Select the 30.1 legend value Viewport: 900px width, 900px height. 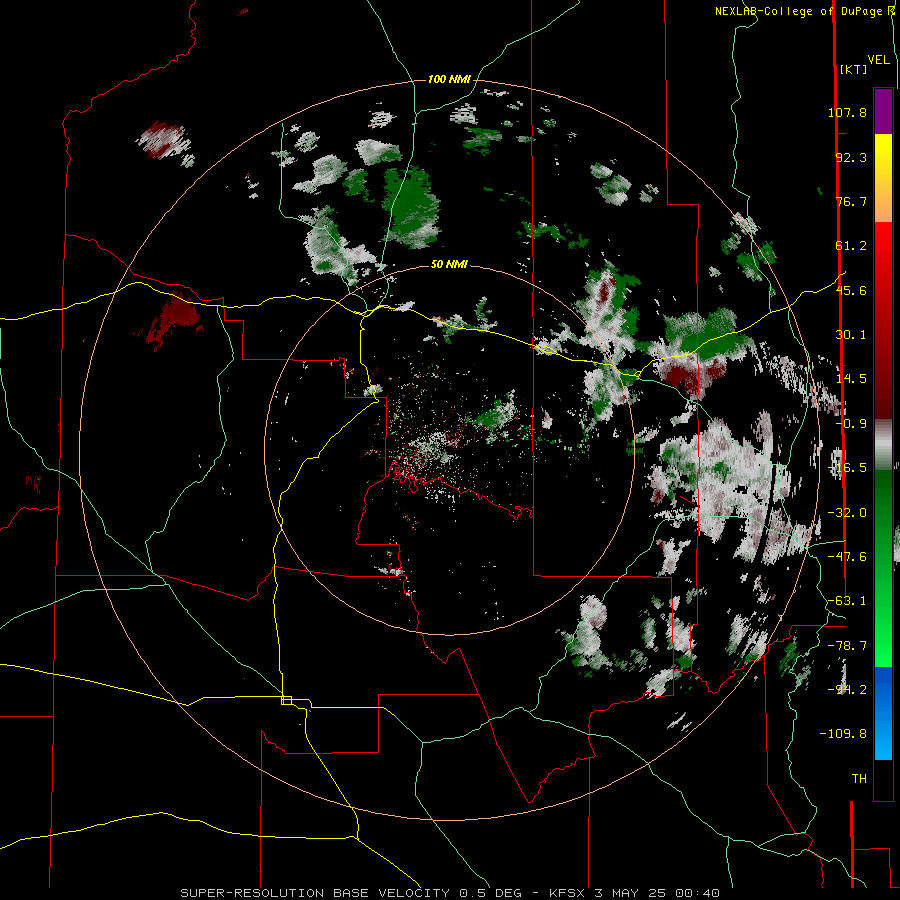pyautogui.click(x=851, y=335)
